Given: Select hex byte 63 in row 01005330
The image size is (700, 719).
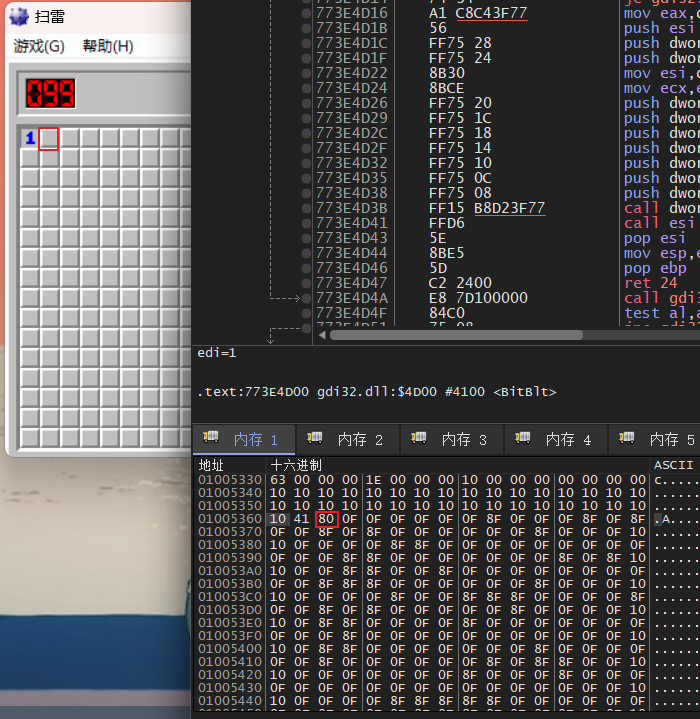Looking at the screenshot, I should [x=278, y=480].
